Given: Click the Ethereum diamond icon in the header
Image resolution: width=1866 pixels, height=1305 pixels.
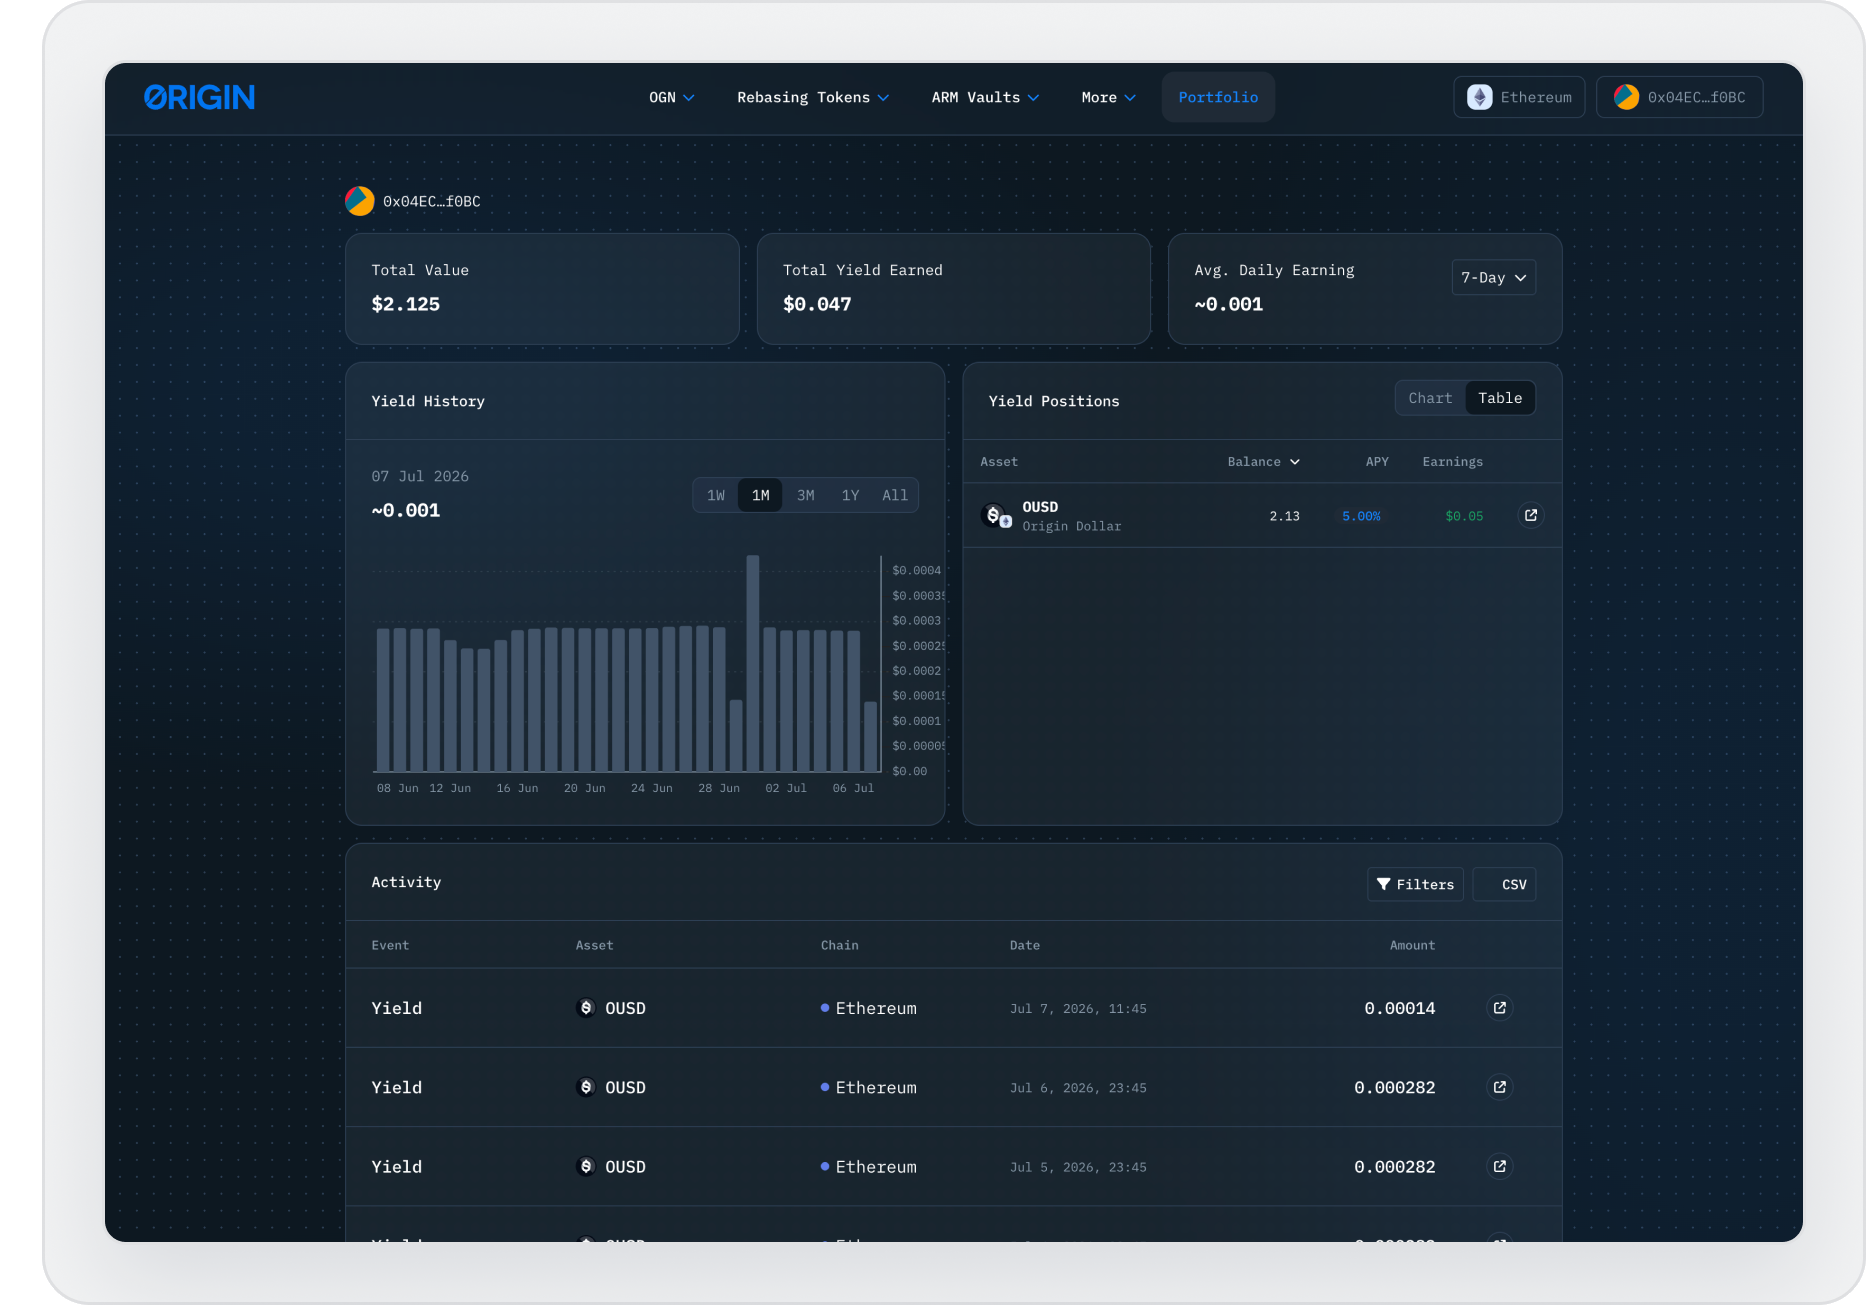Looking at the screenshot, I should (1480, 97).
